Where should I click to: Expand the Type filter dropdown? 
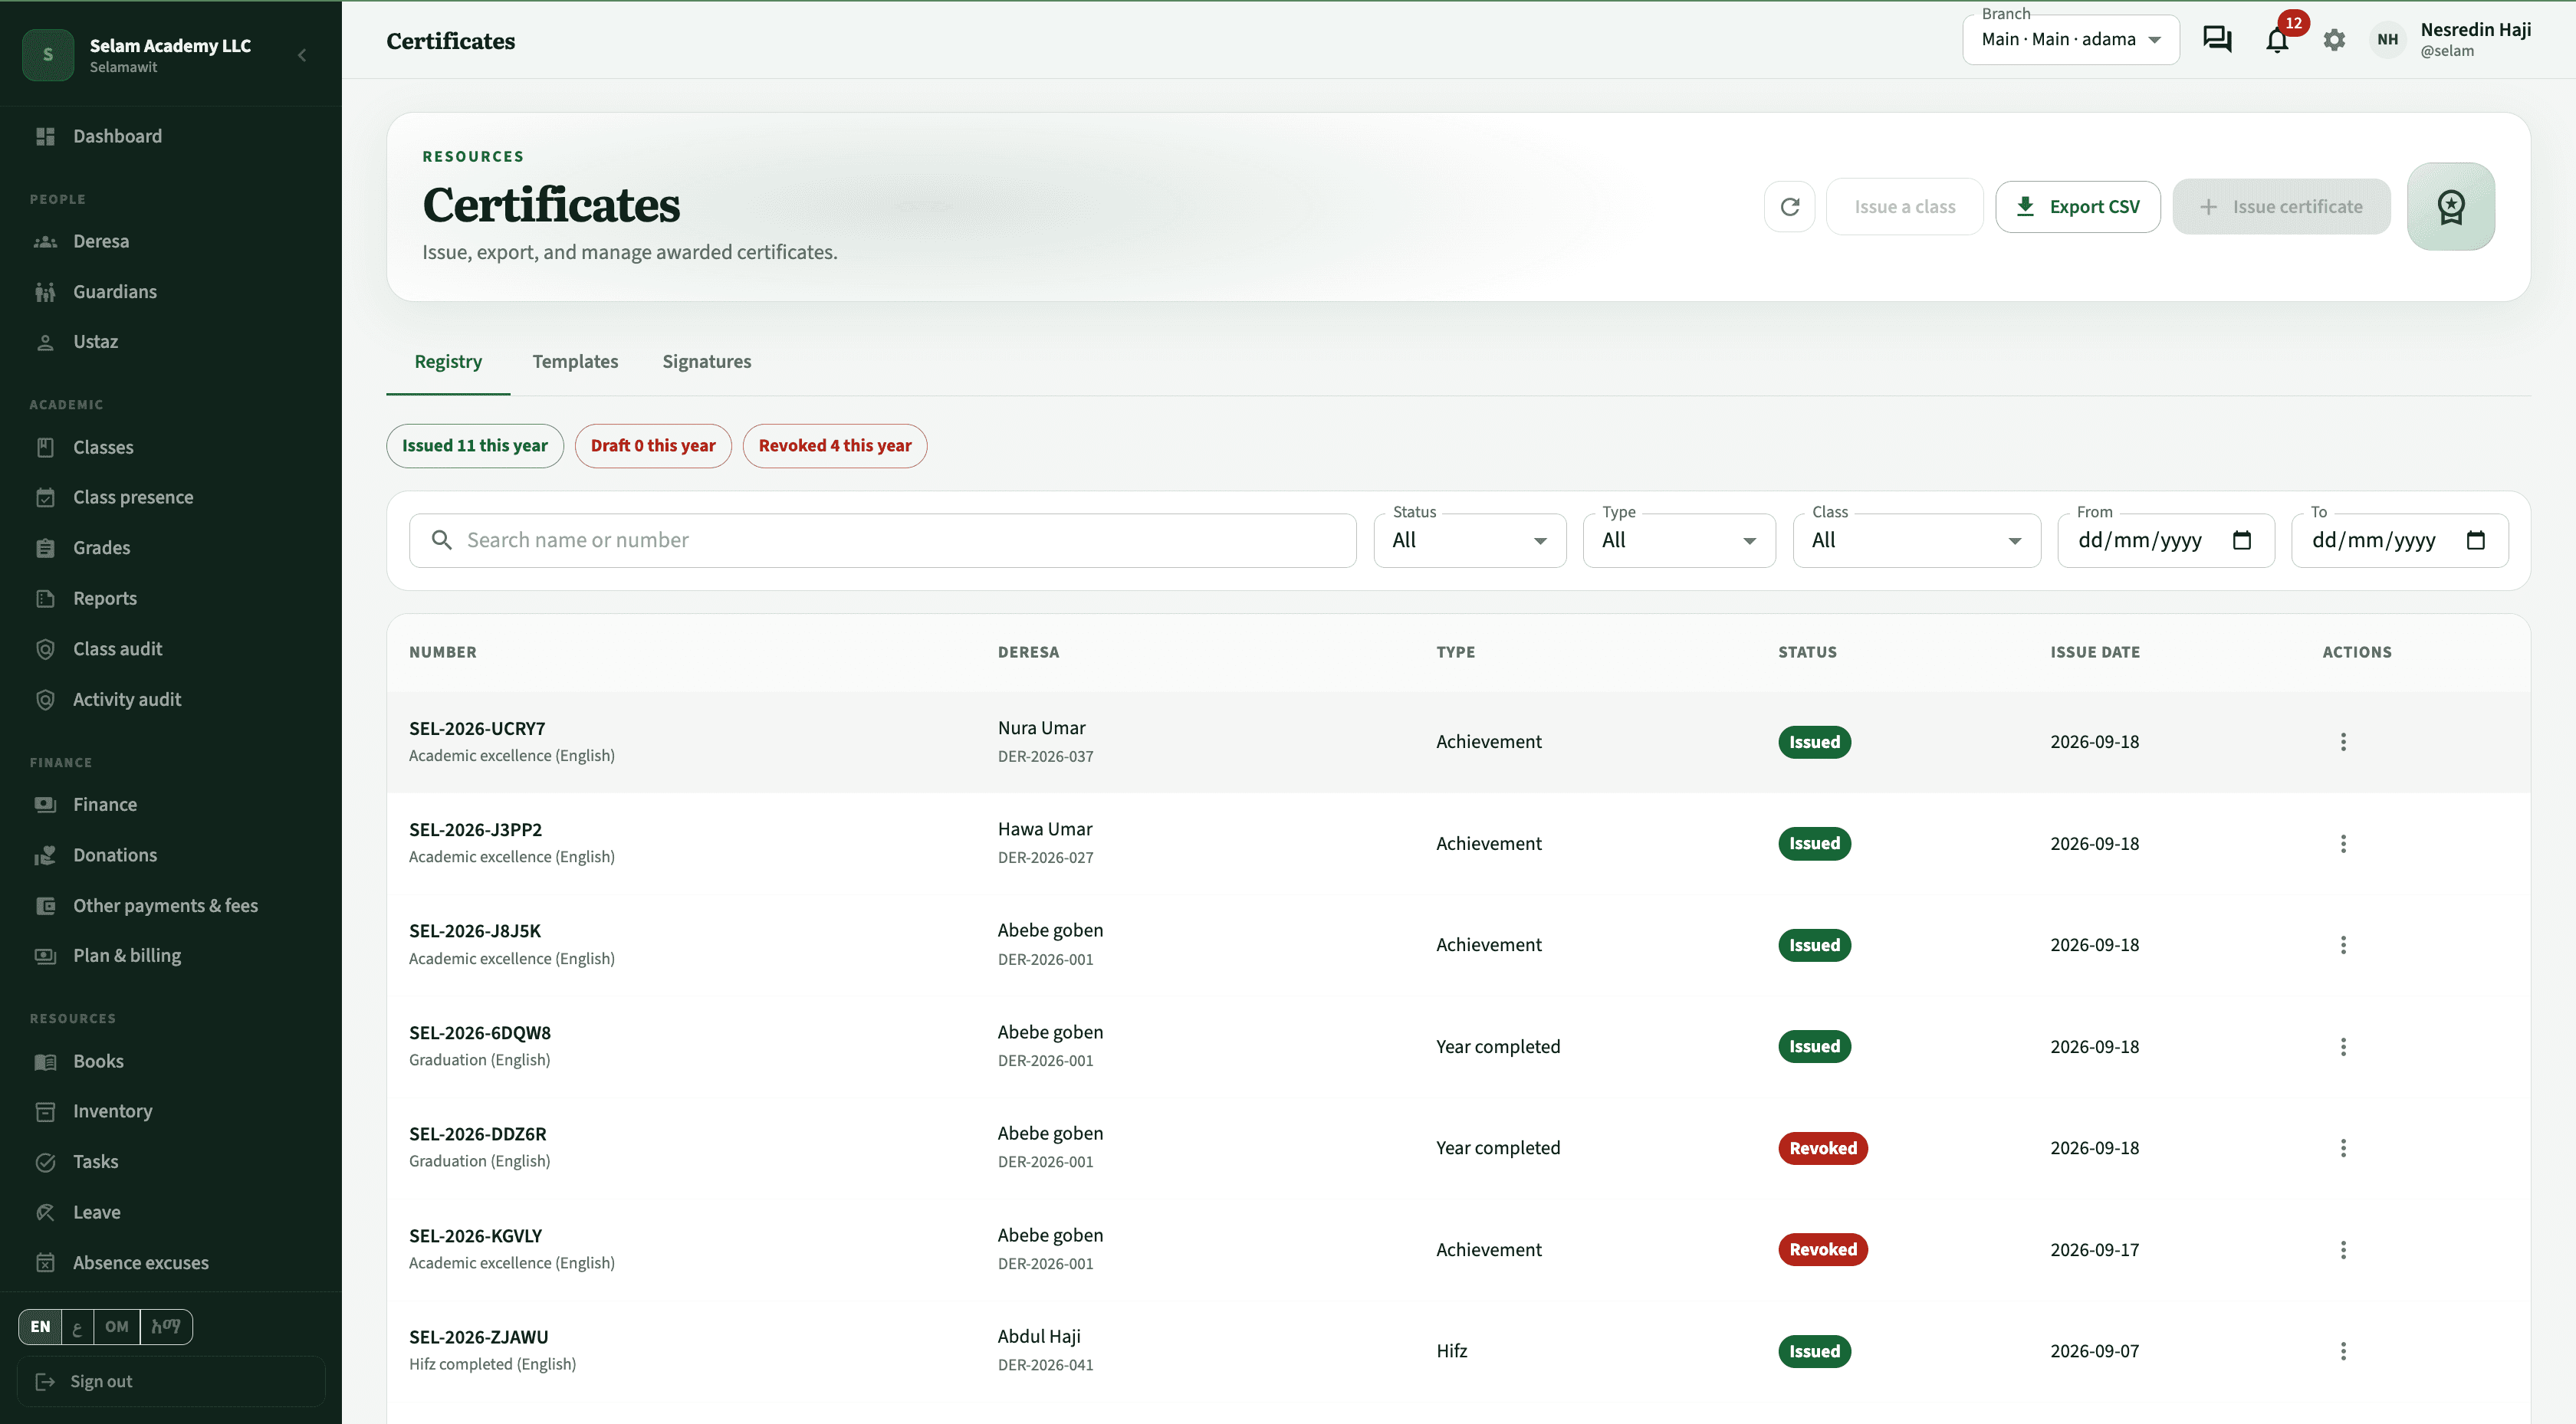[x=1678, y=540]
